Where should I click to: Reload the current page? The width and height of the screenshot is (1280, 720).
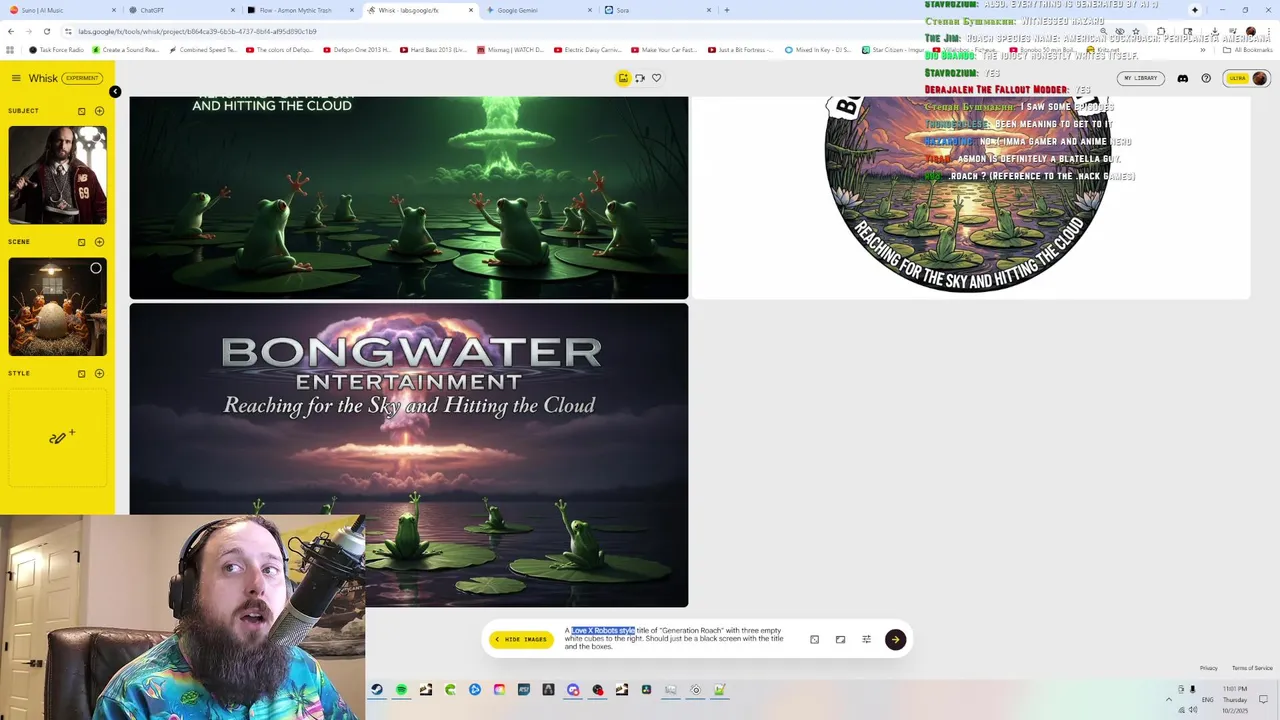[48, 31]
